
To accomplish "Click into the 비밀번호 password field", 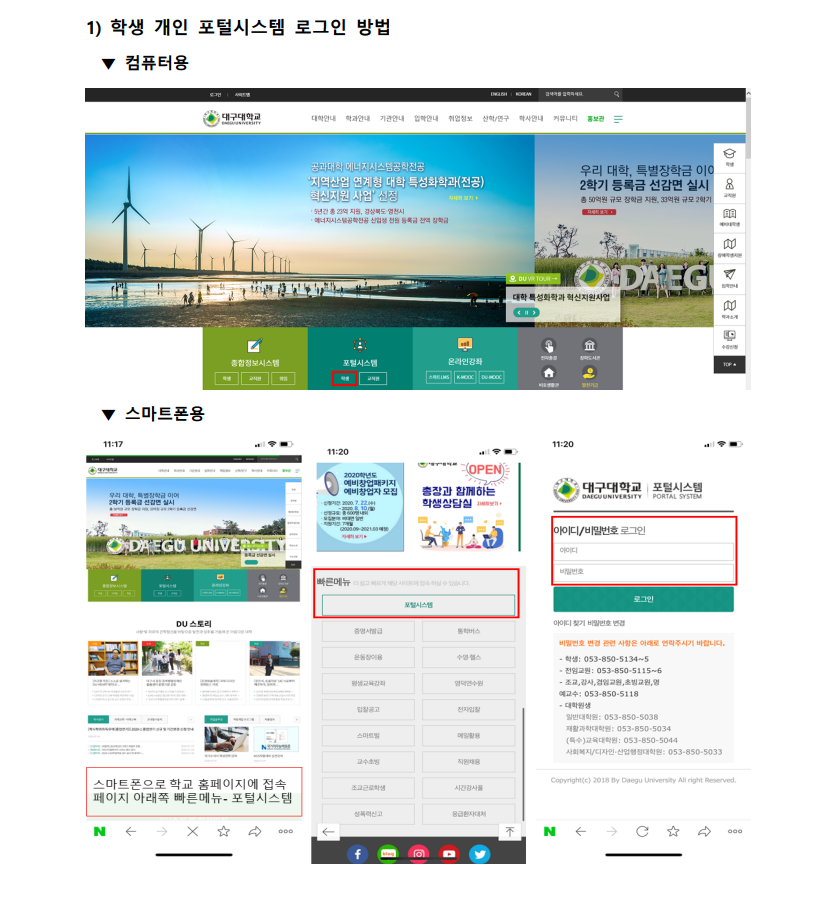I will pos(644,571).
